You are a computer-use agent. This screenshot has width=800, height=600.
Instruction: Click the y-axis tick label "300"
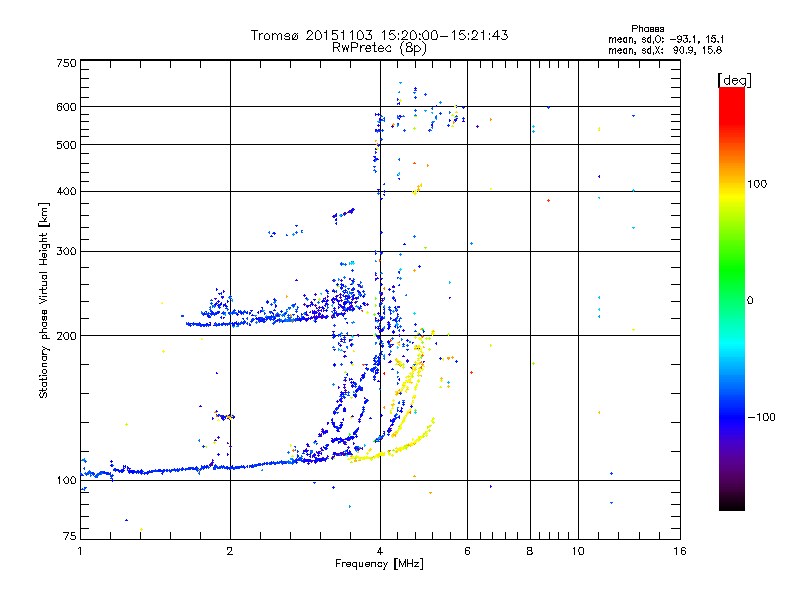(67, 252)
